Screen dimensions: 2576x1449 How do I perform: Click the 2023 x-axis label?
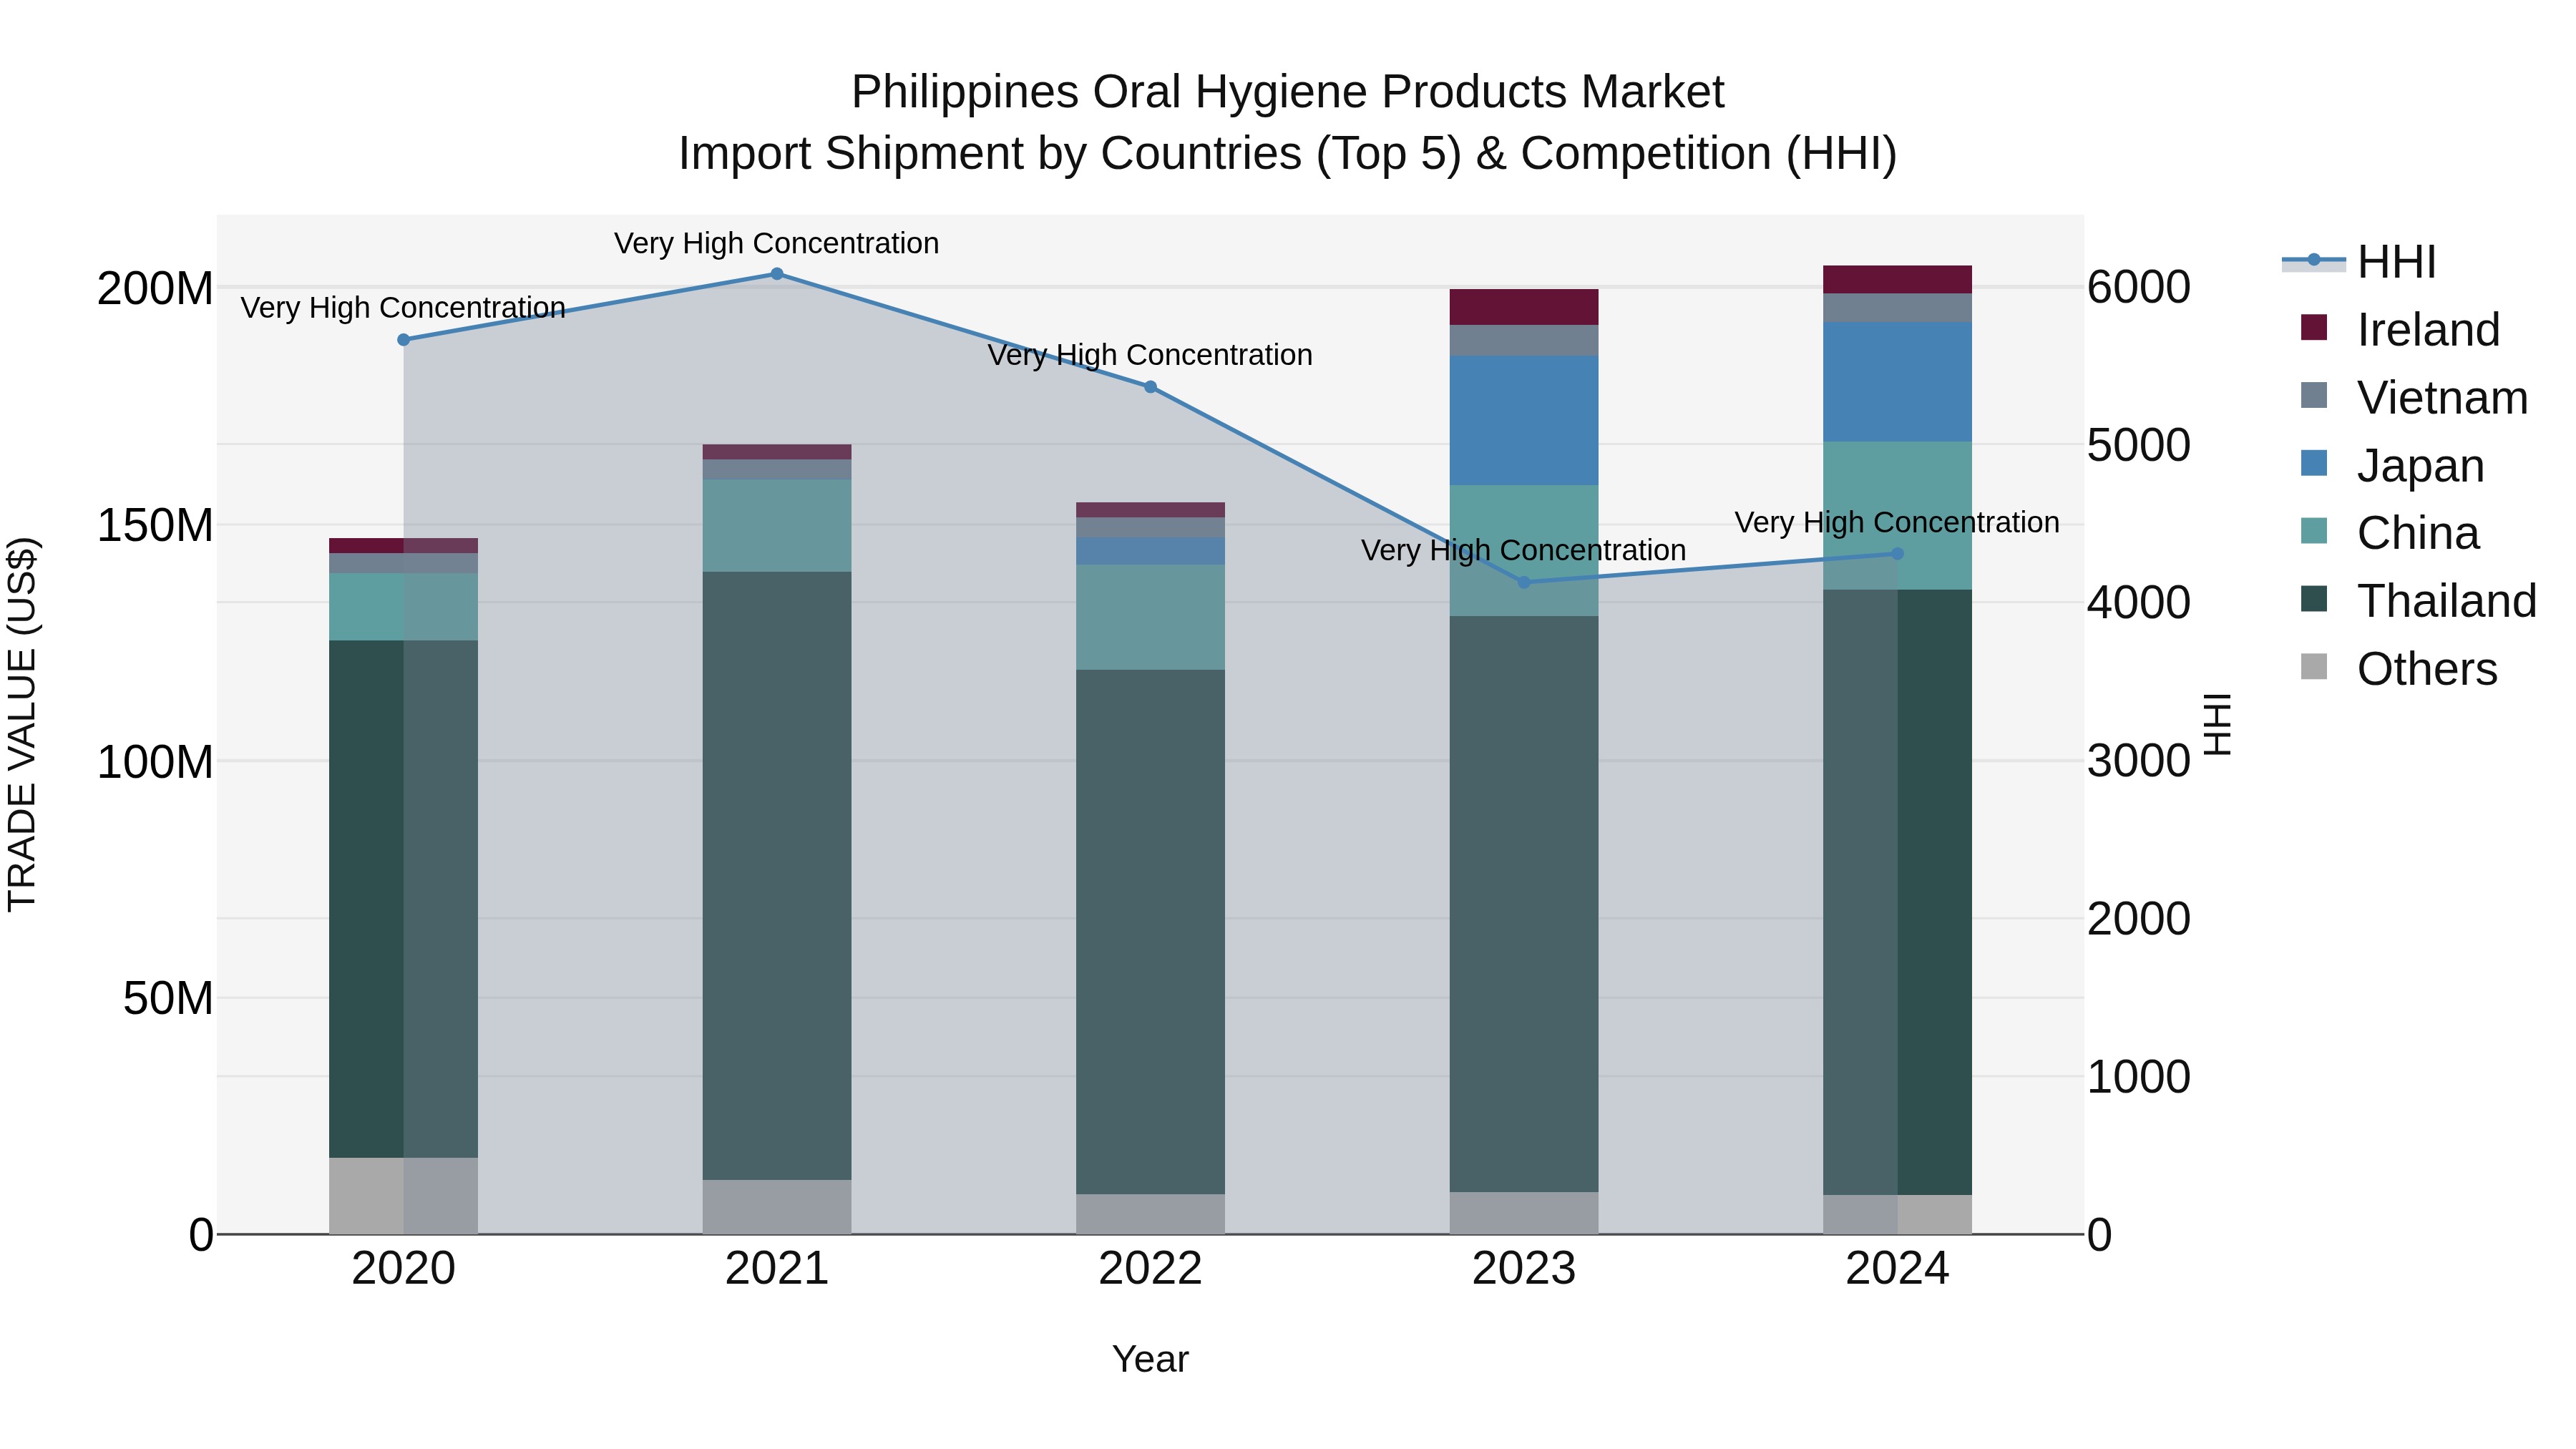click(1524, 1269)
